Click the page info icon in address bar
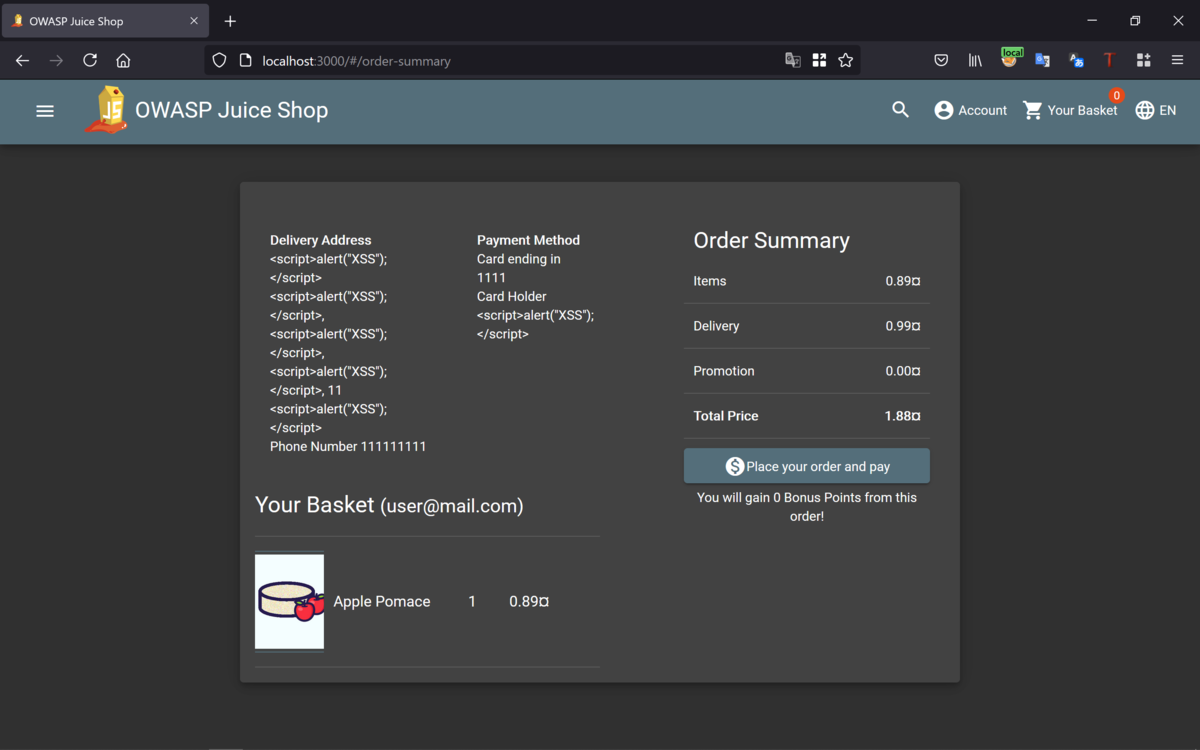 [x=245, y=60]
